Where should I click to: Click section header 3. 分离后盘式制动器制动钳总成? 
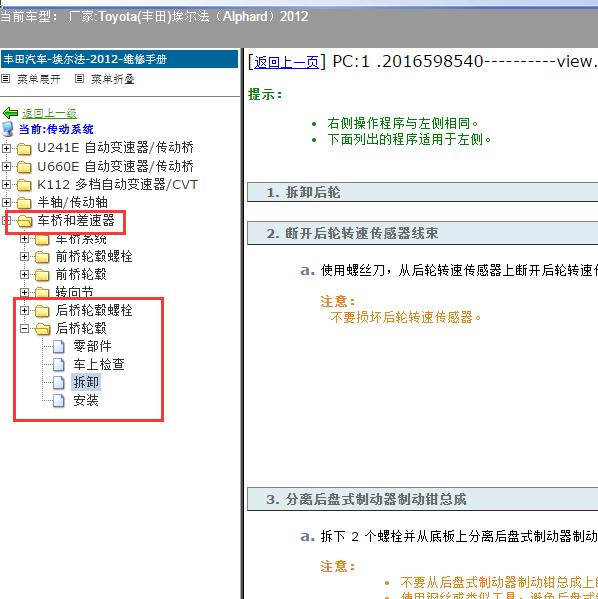(x=423, y=499)
